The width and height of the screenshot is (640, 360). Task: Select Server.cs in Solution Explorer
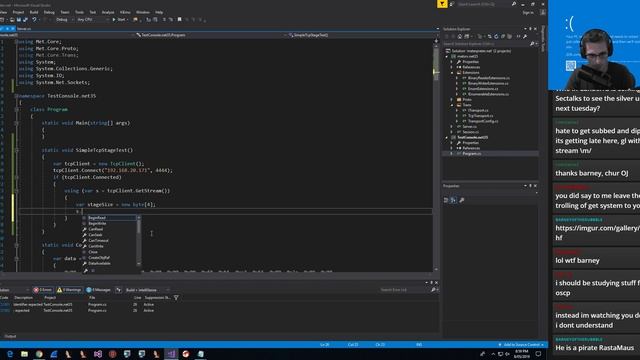click(x=469, y=127)
